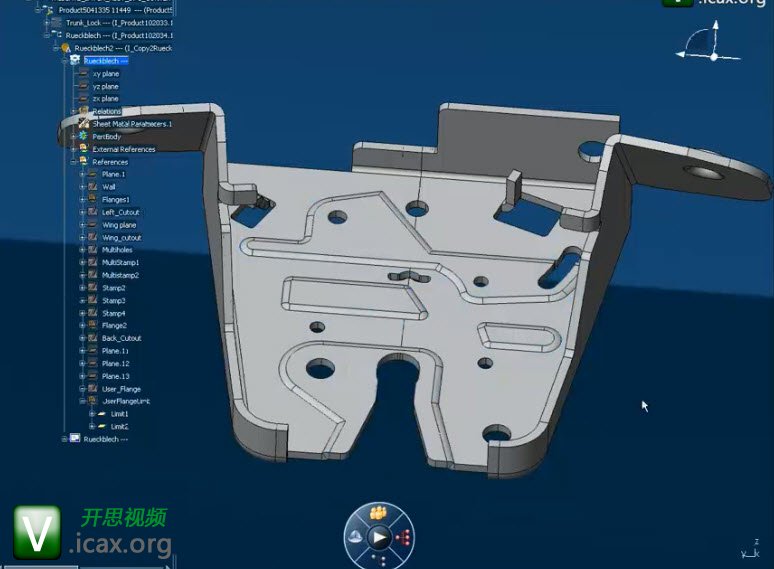Select the "Multistamp2" tree entry
Viewport: 774px width, 569px height.
[x=120, y=275]
